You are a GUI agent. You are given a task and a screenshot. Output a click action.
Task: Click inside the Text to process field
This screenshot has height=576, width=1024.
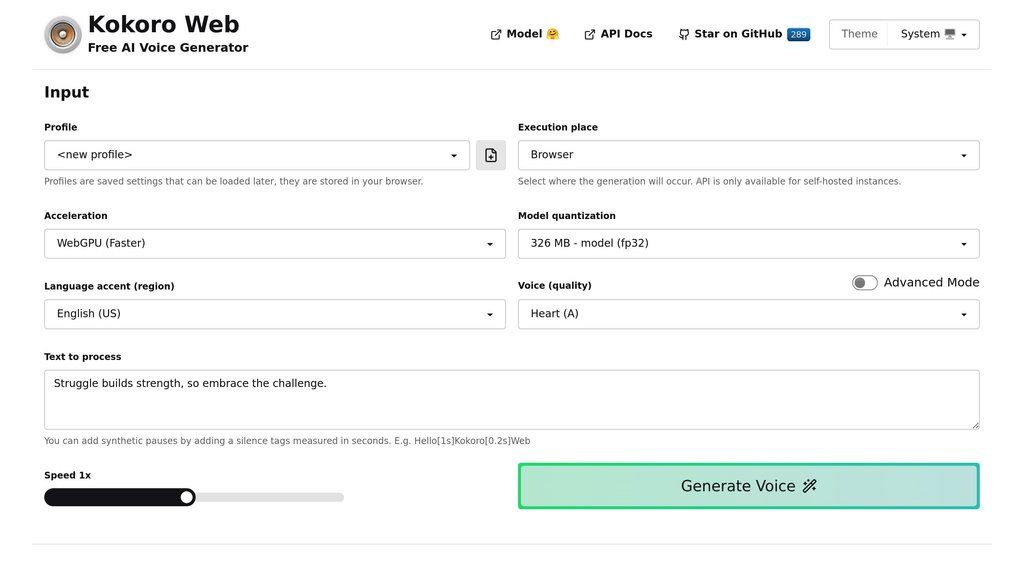(511, 399)
